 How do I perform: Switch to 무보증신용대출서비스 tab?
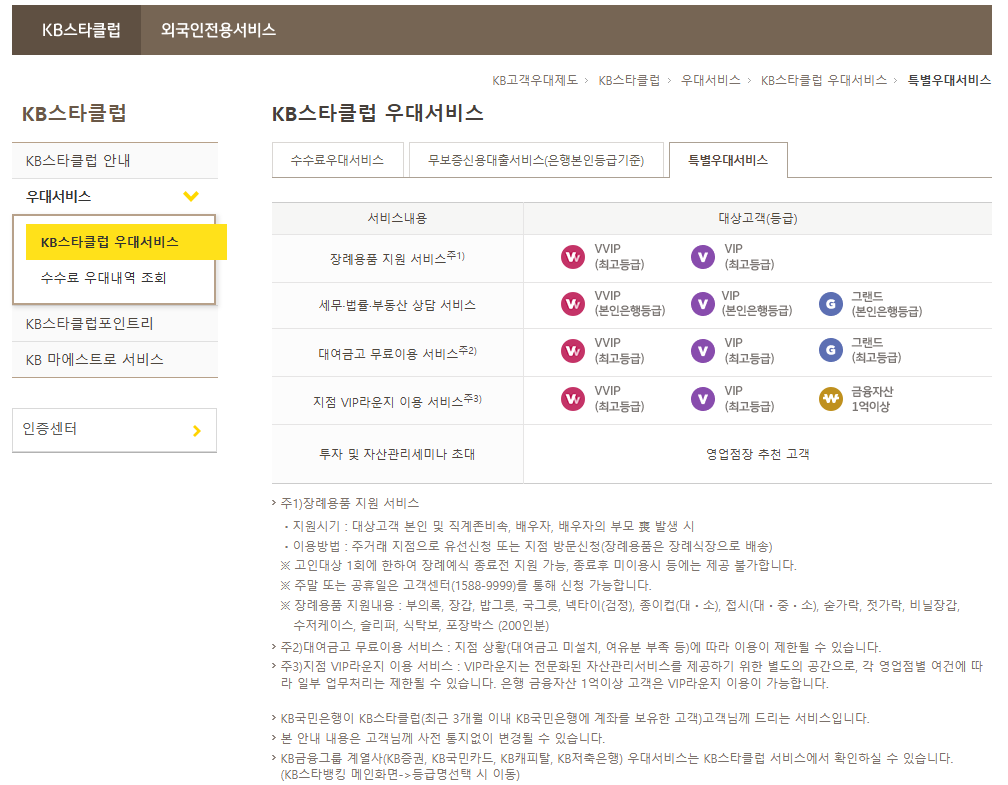[x=536, y=160]
